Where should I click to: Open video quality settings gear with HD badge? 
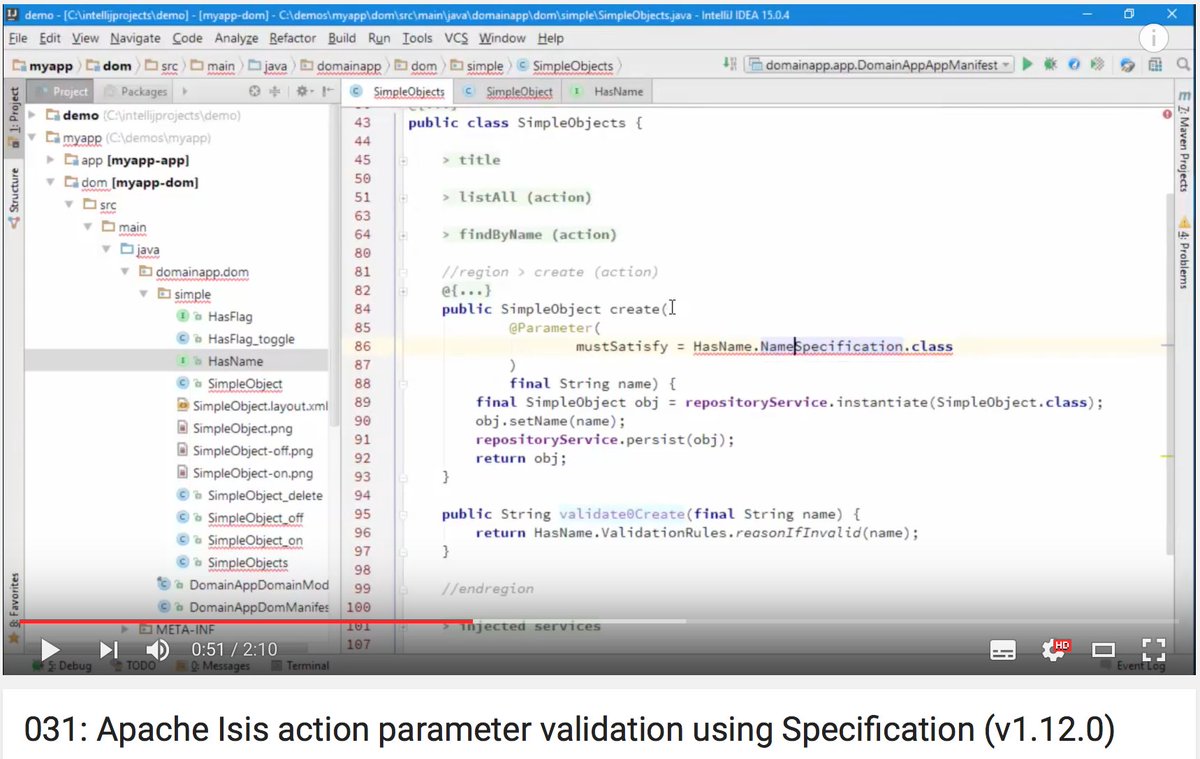point(1054,650)
